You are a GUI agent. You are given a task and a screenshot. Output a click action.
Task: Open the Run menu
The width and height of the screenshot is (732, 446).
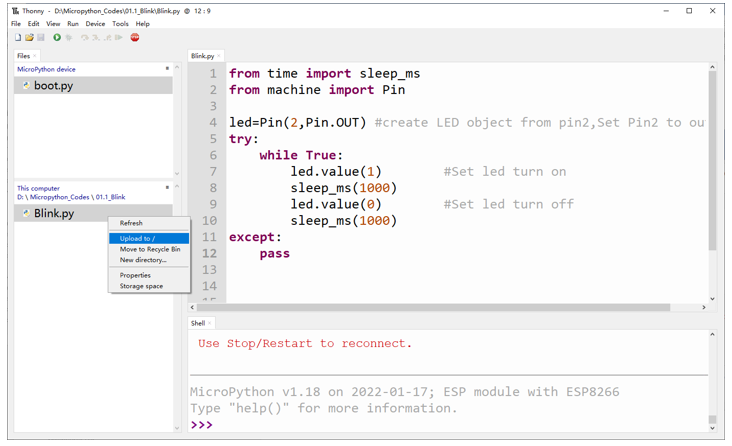(x=73, y=23)
